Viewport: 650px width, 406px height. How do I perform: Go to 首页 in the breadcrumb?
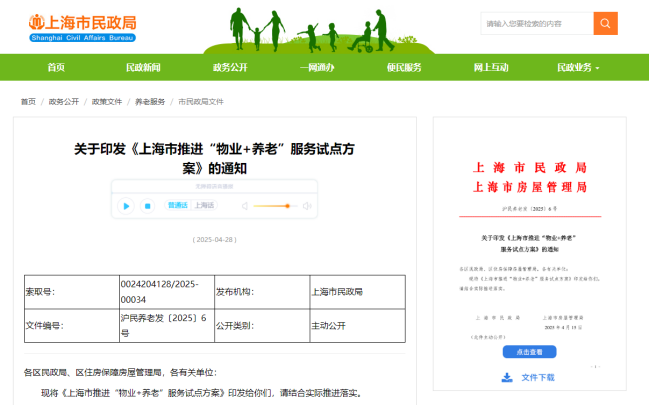[28, 102]
